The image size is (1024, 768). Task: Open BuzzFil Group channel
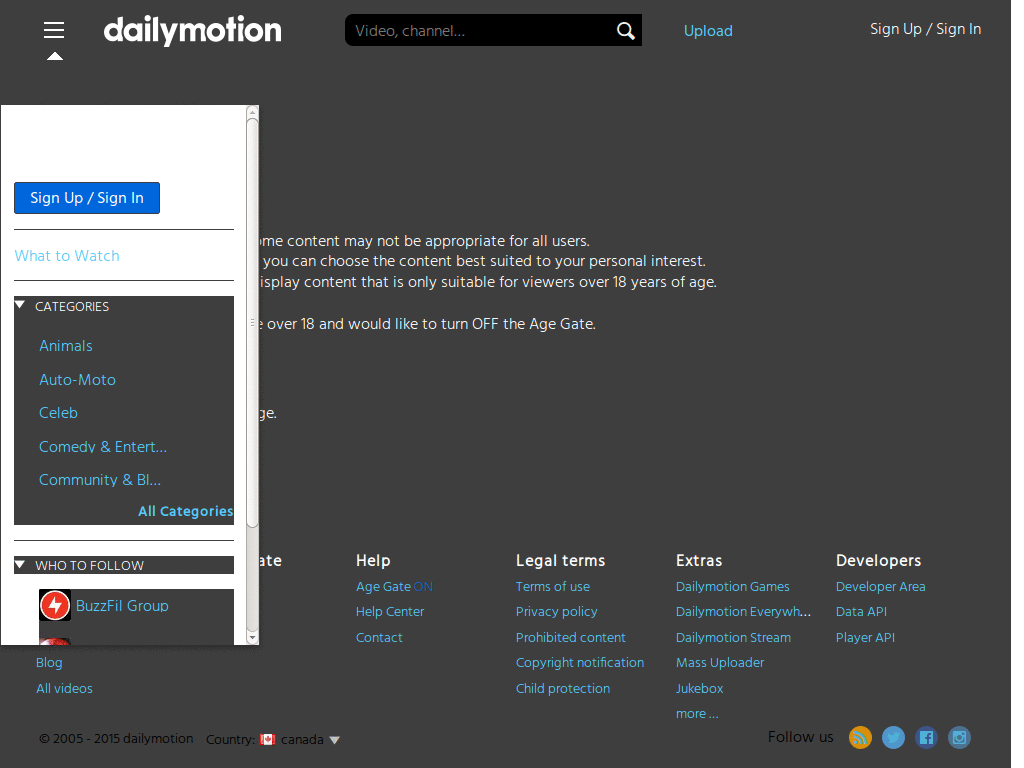pyautogui.click(x=122, y=605)
